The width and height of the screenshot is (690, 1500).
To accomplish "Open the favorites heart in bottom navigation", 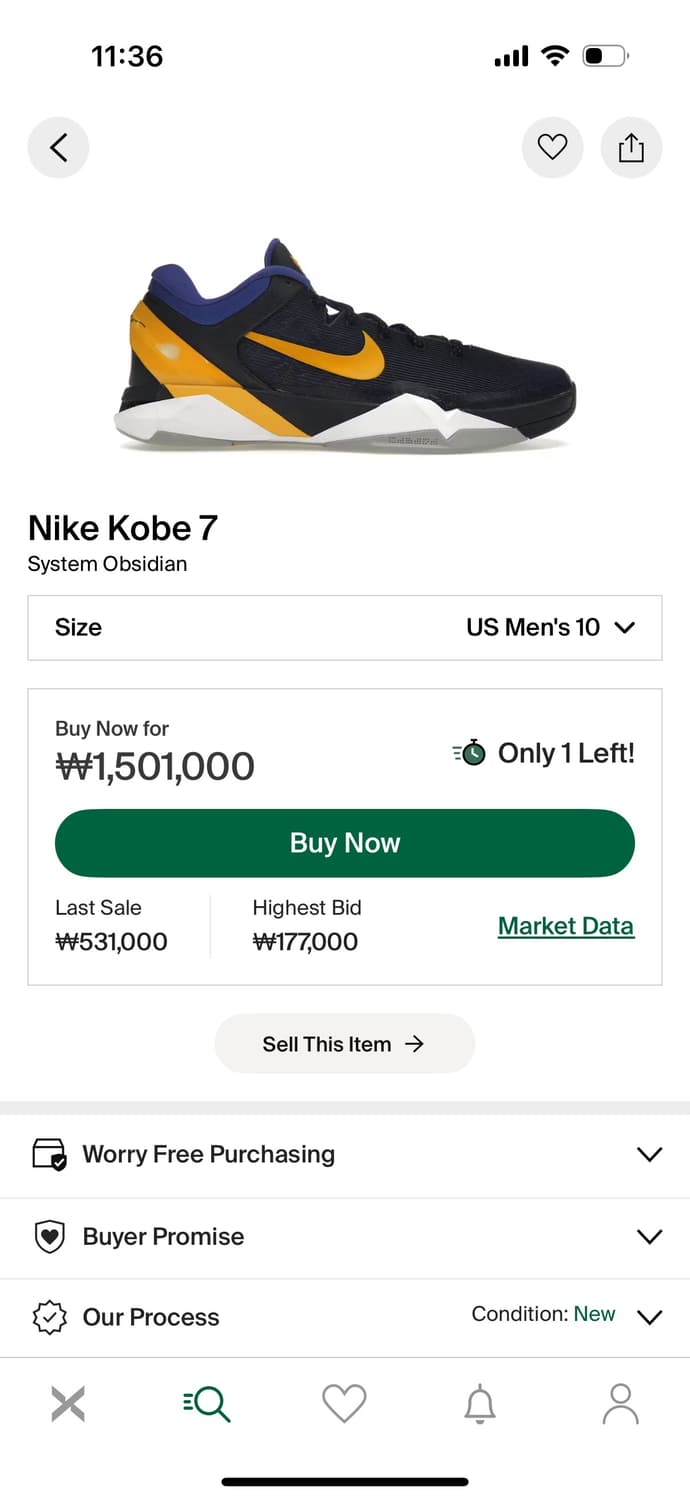I will click(x=344, y=1404).
